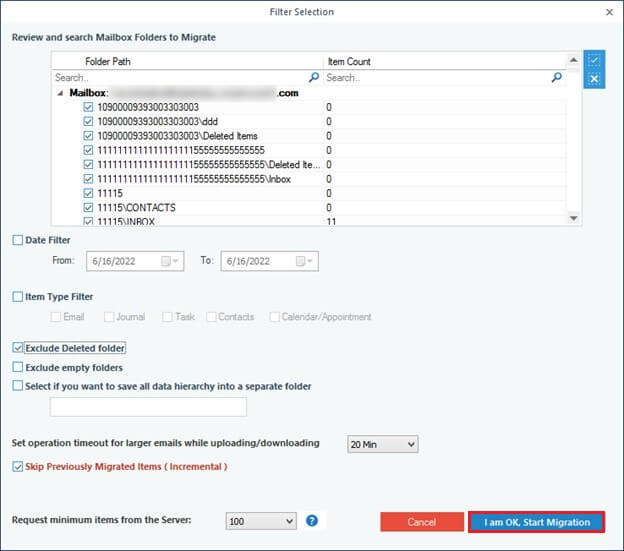
Task: Uncheck the 11115\CONTACTS folder checkbox
Action: point(88,208)
